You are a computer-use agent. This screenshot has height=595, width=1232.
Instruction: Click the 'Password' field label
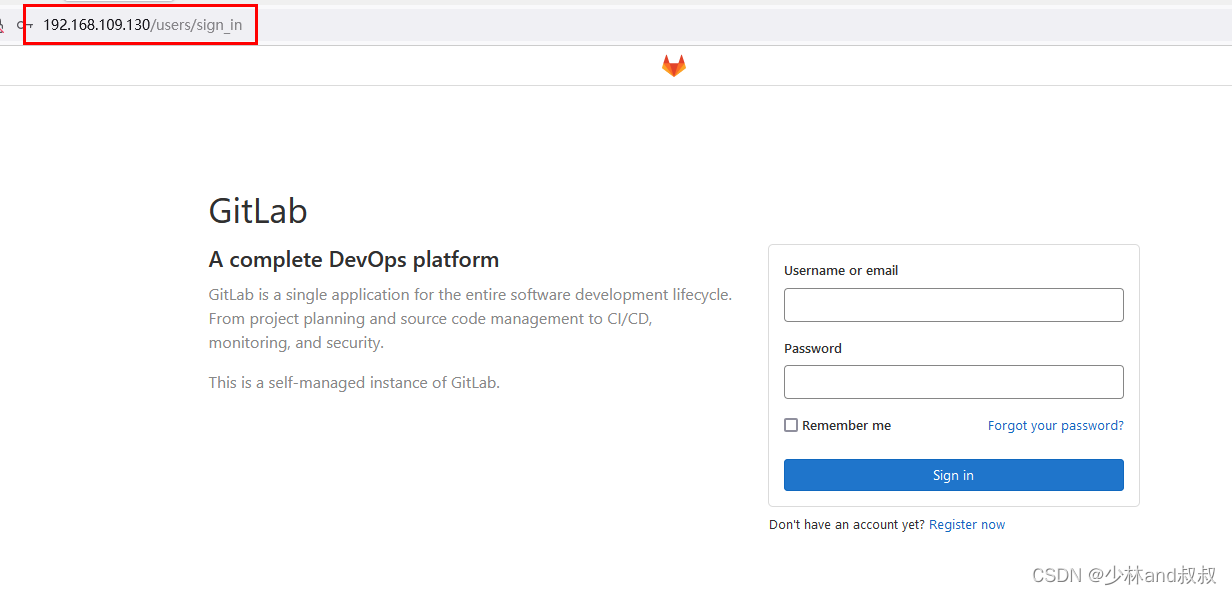click(813, 348)
